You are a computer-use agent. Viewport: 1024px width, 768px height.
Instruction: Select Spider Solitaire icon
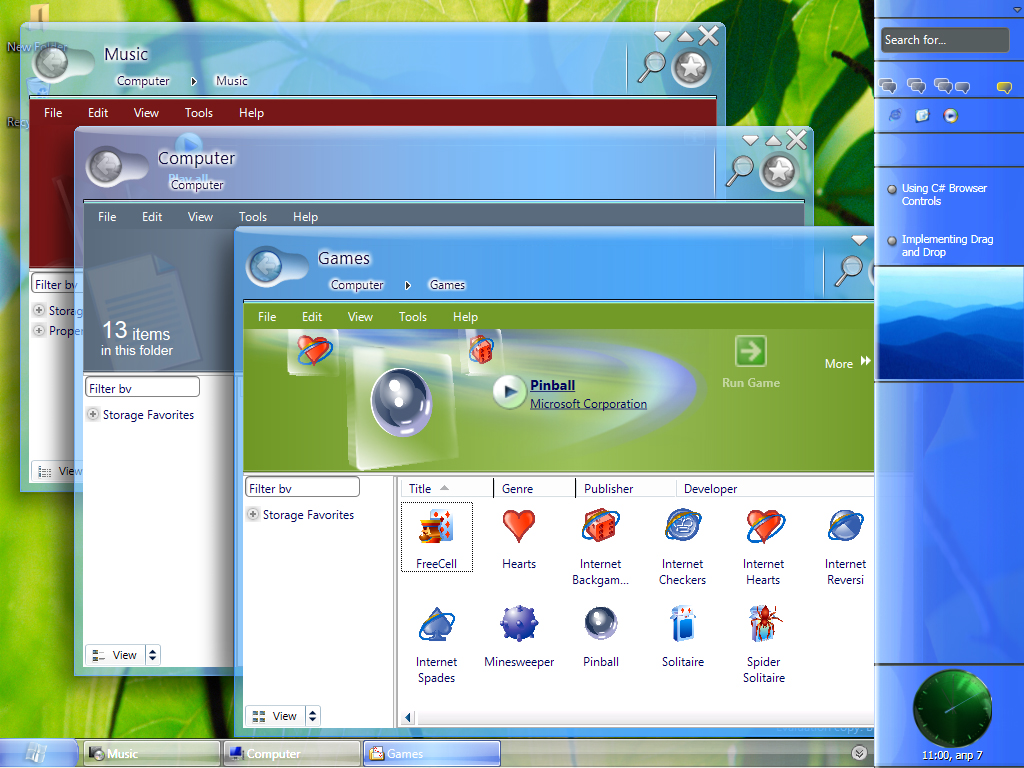[x=764, y=624]
